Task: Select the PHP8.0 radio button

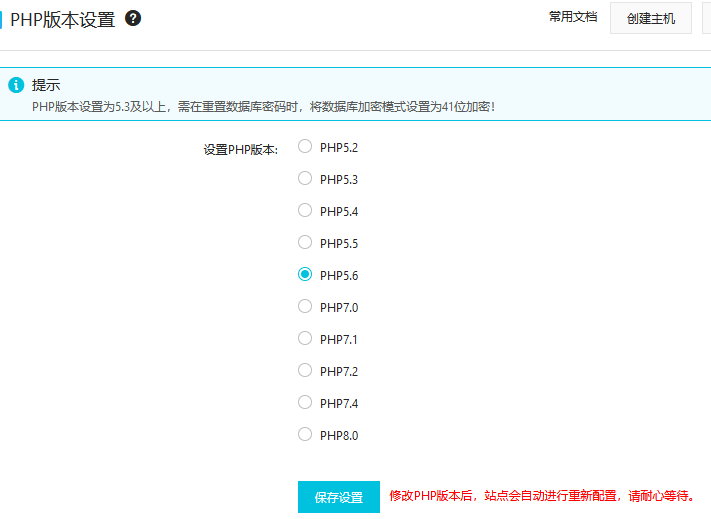Action: [x=305, y=435]
